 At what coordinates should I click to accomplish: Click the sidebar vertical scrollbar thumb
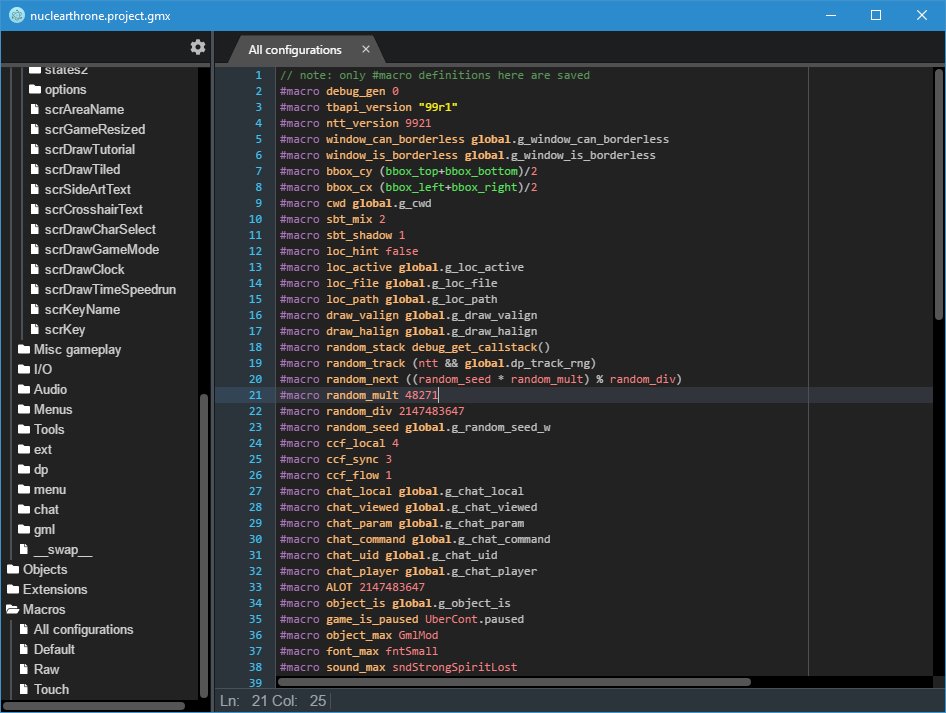click(204, 545)
